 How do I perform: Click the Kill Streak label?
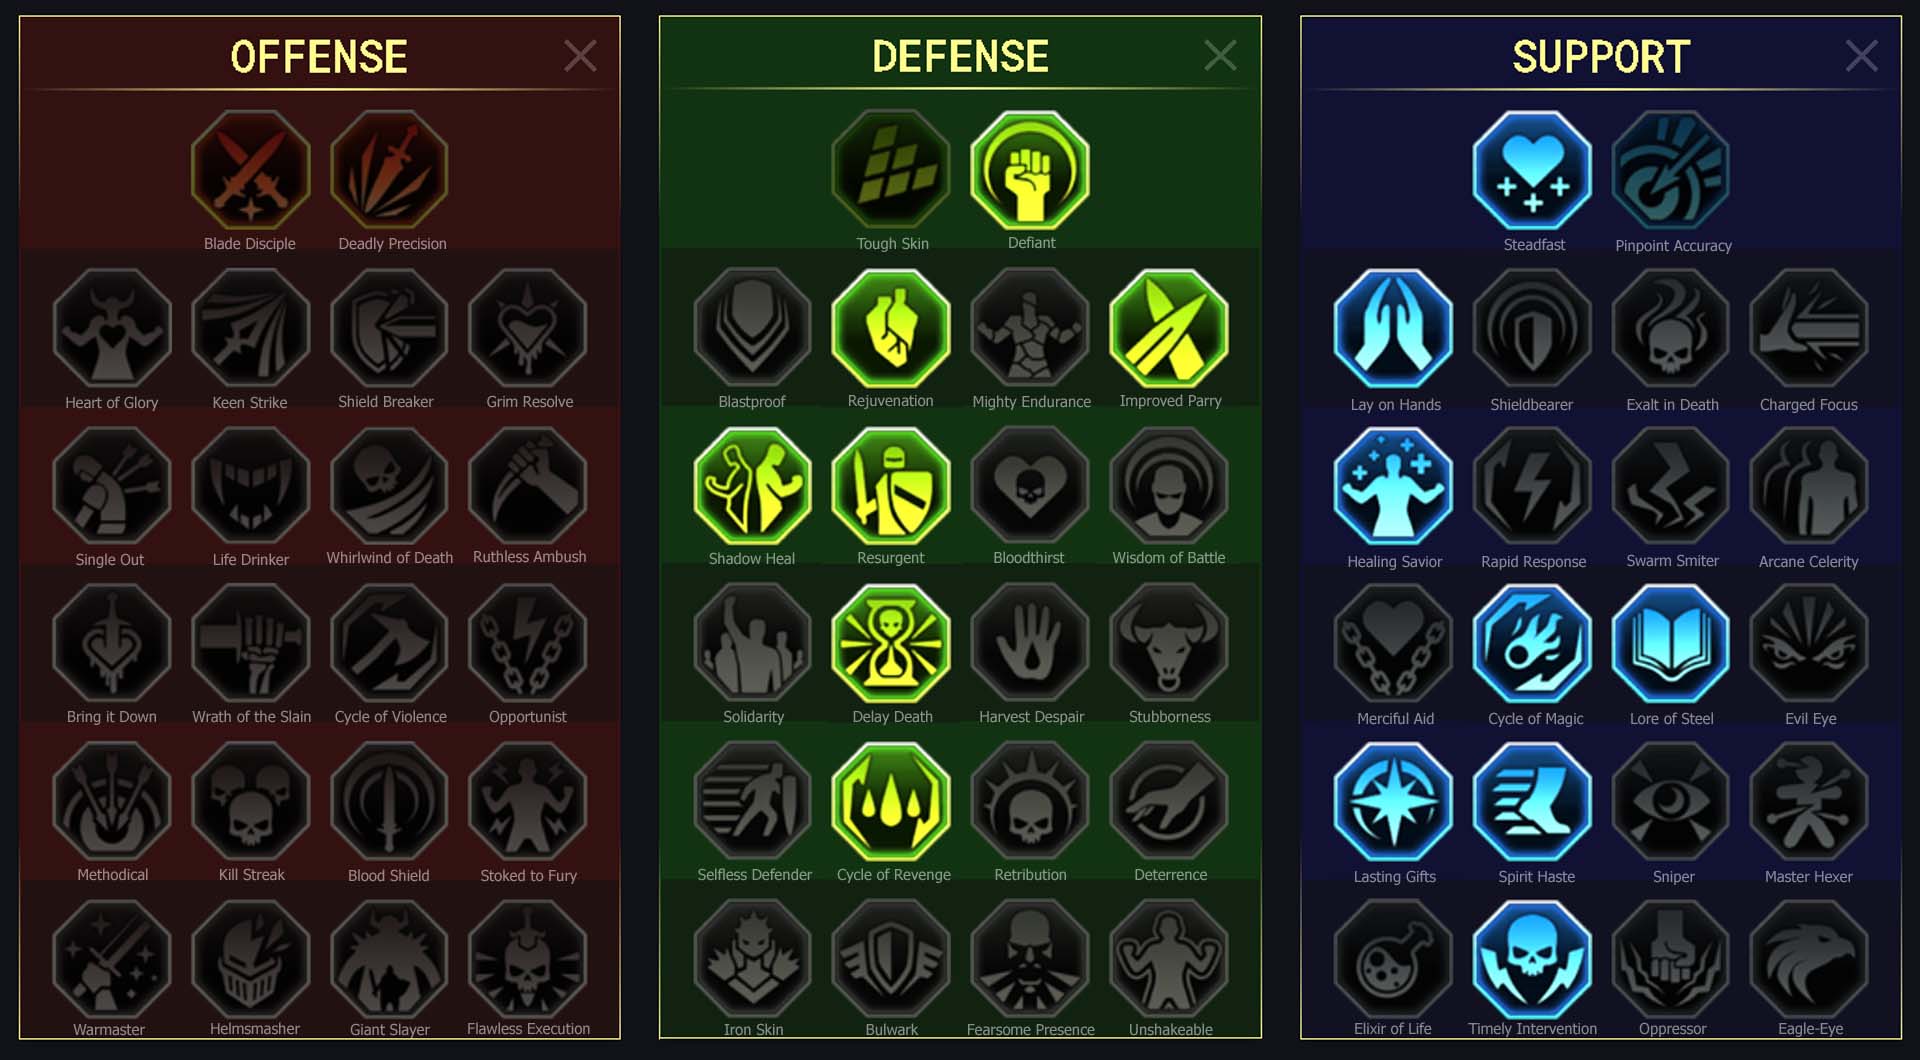252,875
